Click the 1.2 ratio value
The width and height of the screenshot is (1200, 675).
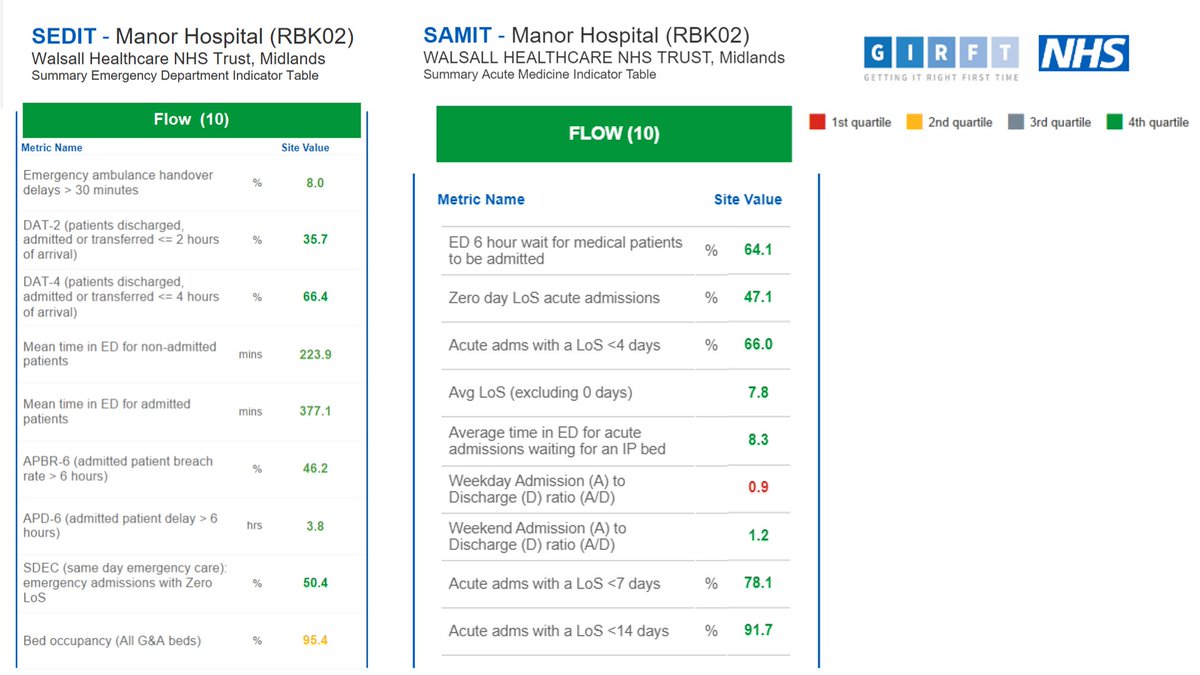758,536
